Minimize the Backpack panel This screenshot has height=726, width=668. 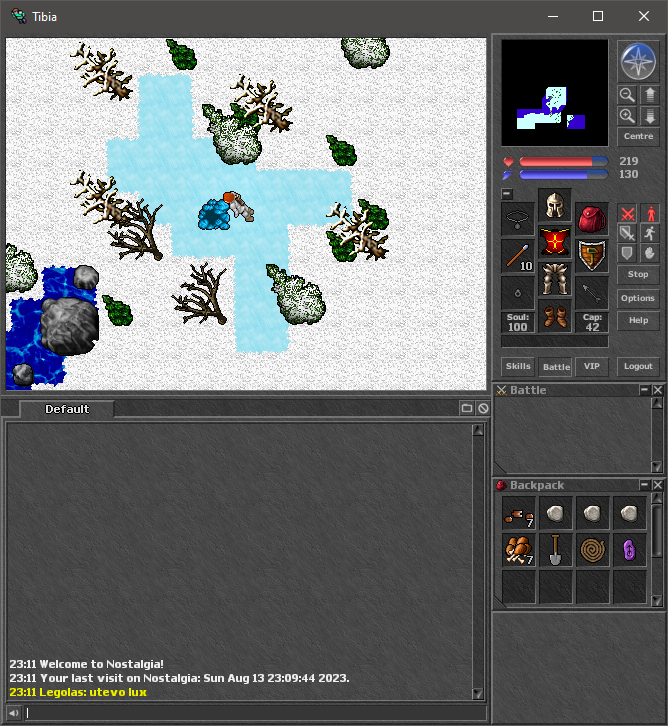pyautogui.click(x=644, y=485)
